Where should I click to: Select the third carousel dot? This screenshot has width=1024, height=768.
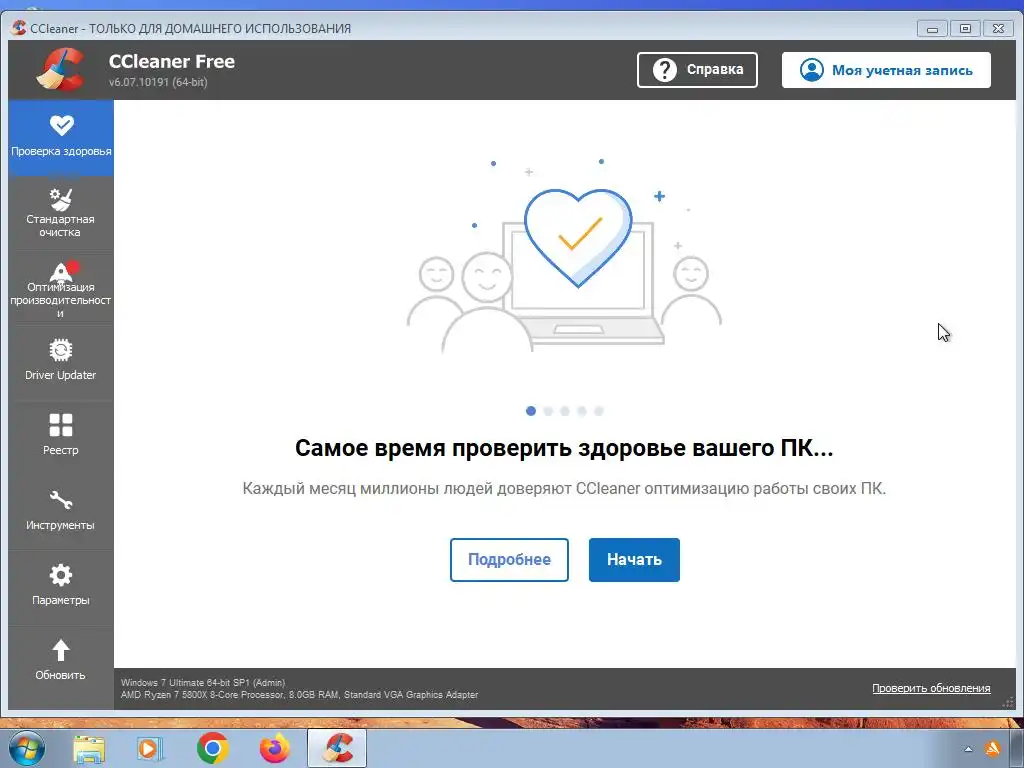click(x=565, y=411)
